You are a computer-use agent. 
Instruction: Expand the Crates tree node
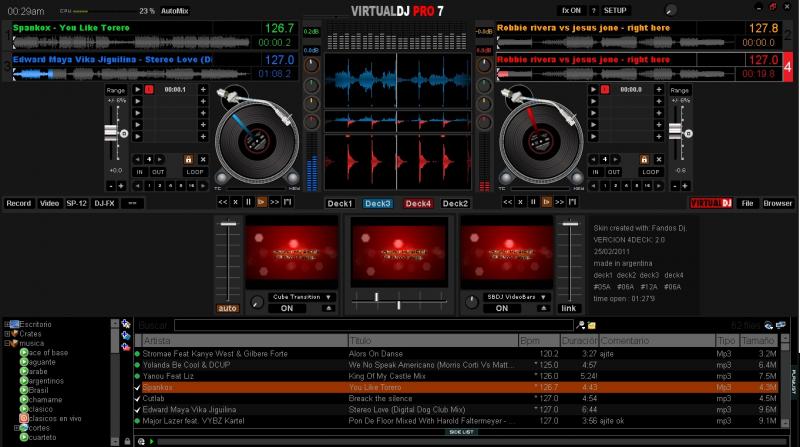(x=7, y=334)
